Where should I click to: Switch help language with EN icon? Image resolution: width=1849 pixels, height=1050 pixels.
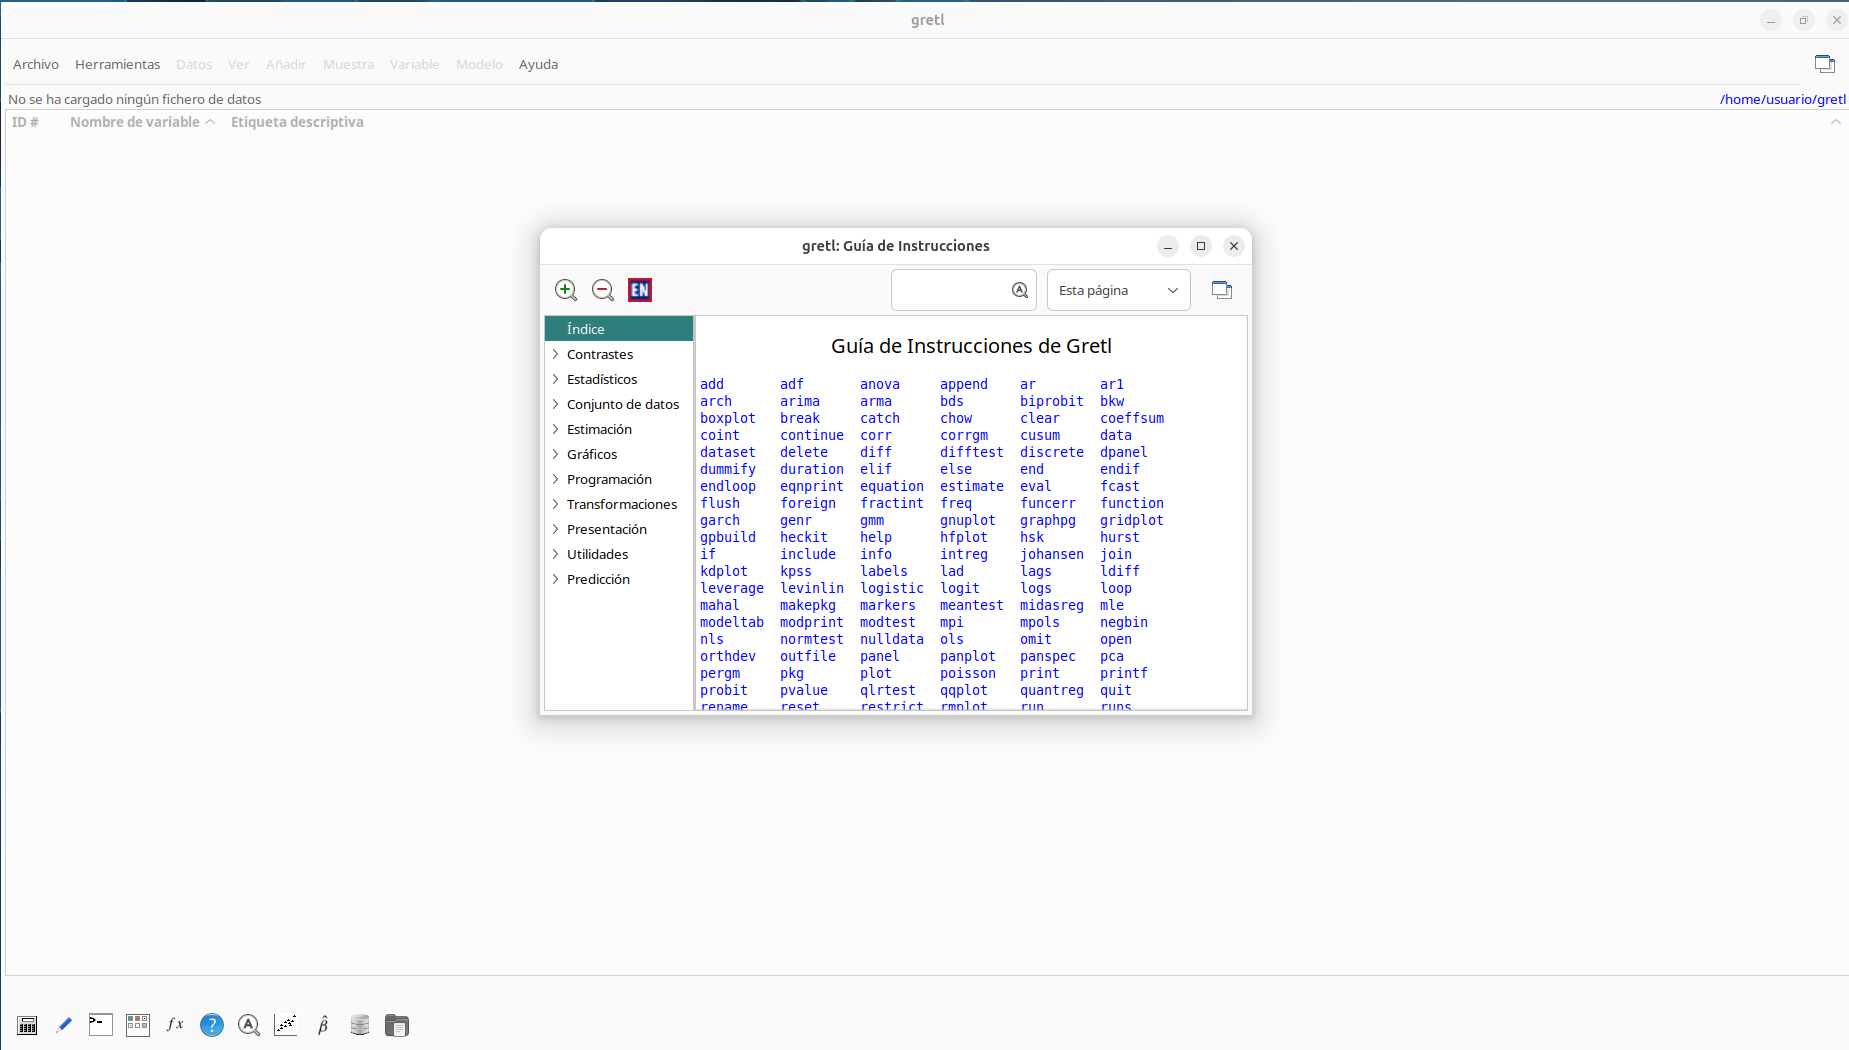pyautogui.click(x=640, y=290)
